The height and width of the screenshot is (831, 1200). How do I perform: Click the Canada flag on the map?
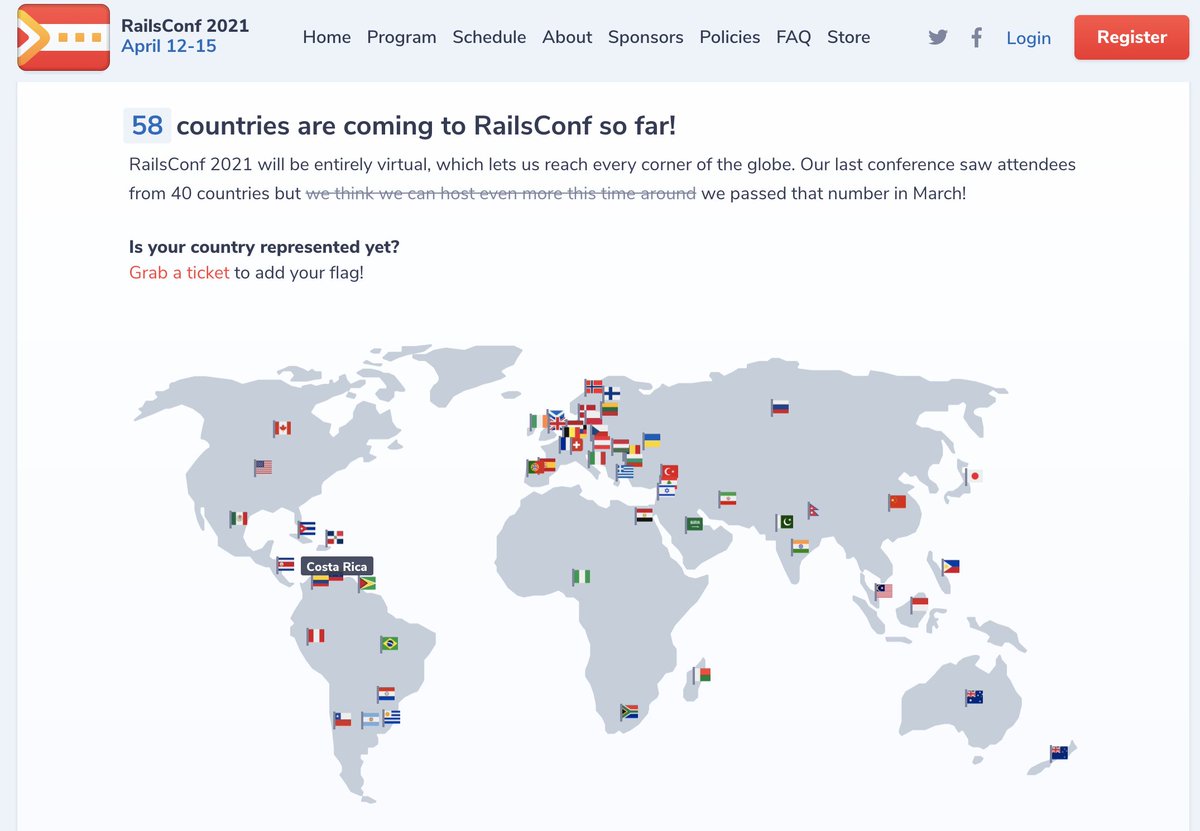pos(282,428)
